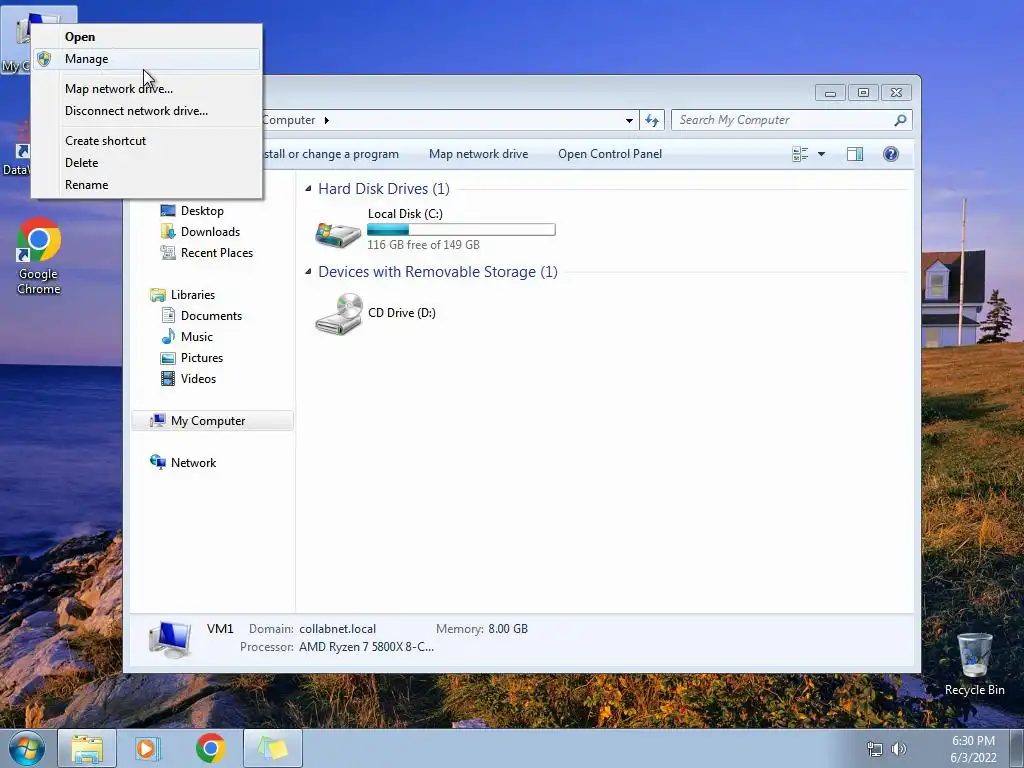Select Create shortcut in context menu
Image resolution: width=1024 pixels, height=768 pixels.
pyautogui.click(x=146, y=140)
